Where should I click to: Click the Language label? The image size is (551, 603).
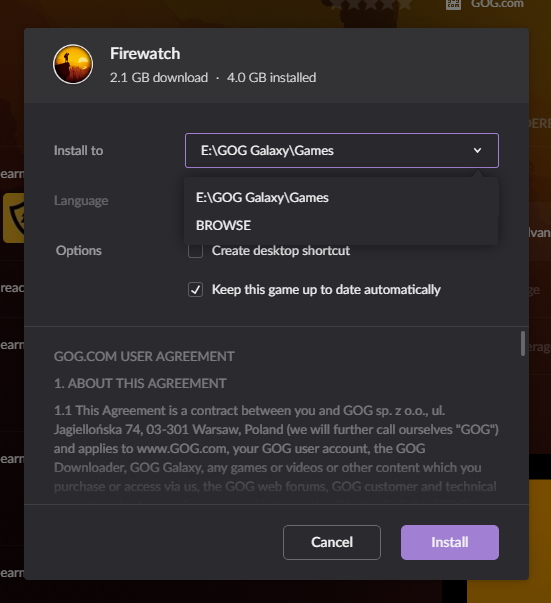coord(81,201)
